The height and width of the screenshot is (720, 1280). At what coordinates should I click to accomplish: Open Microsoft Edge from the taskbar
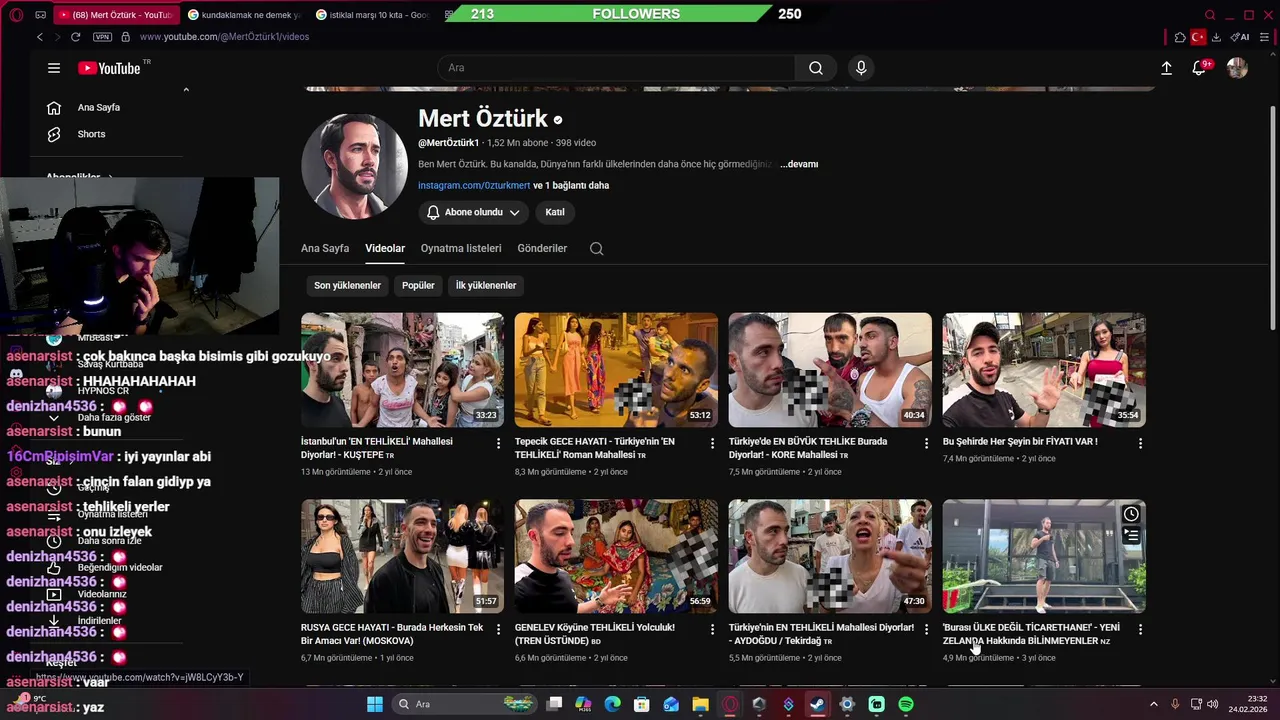pyautogui.click(x=612, y=704)
